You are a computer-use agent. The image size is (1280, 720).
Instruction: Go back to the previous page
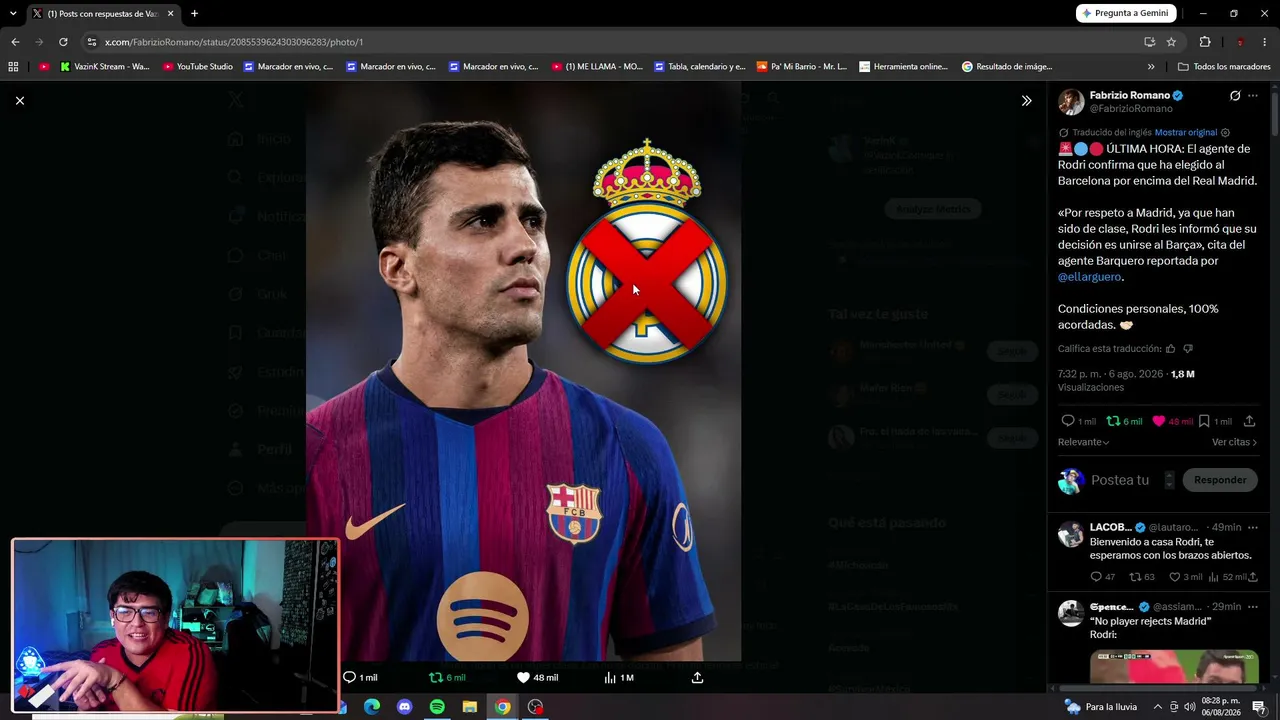click(15, 42)
